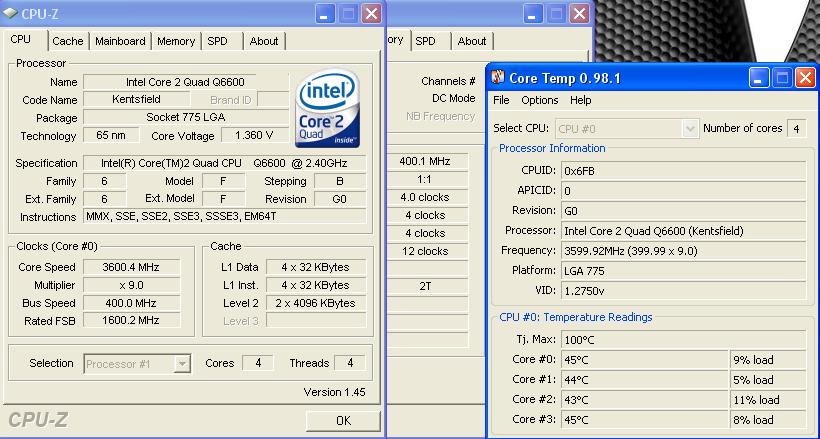
Task: Click the OK button in CPU-Z
Action: pos(343,420)
